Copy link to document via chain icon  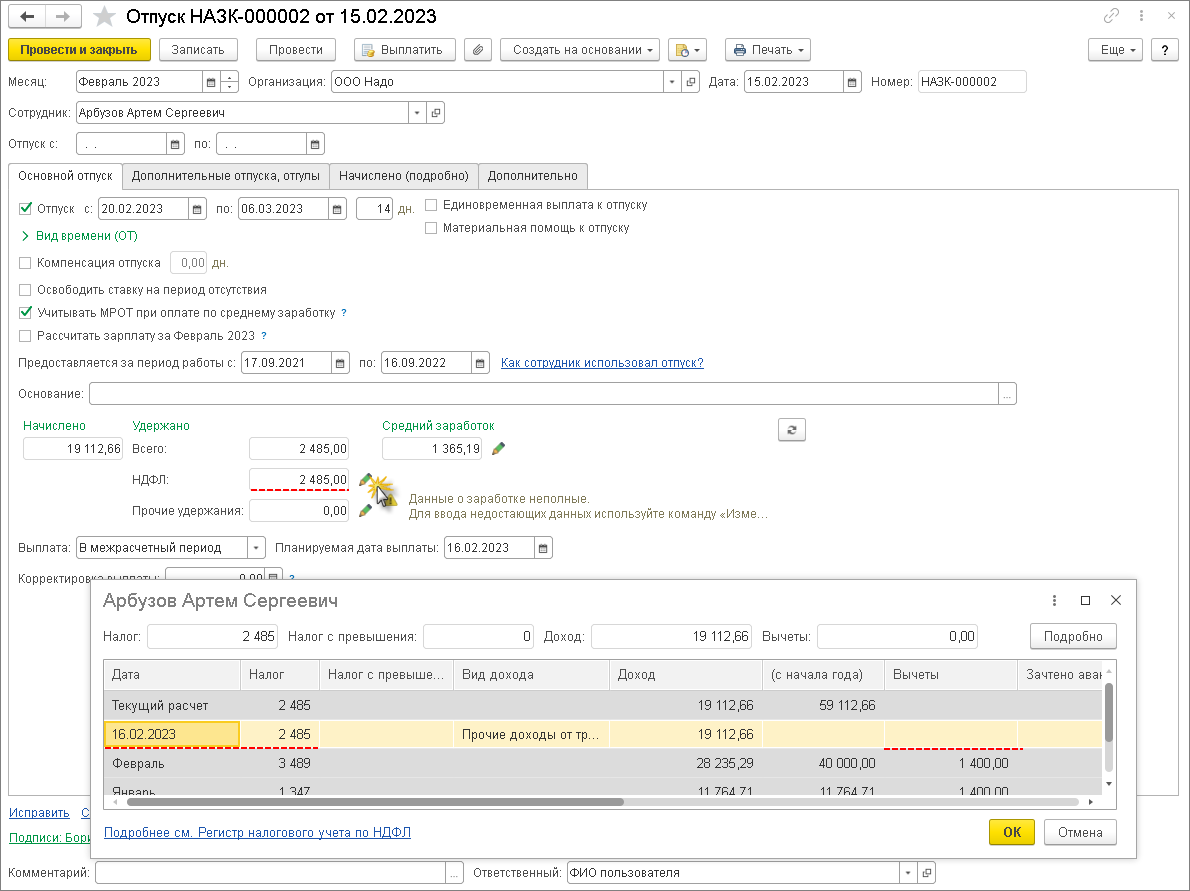click(1111, 16)
